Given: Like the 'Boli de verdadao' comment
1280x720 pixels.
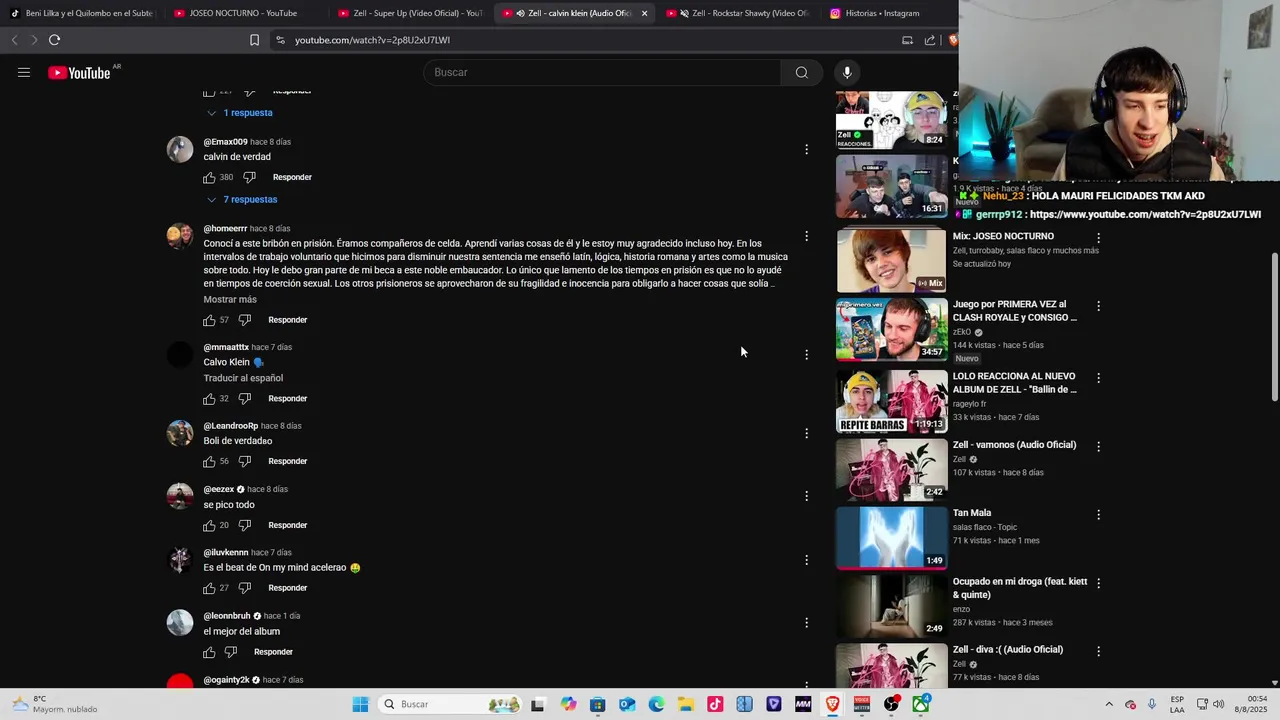Looking at the screenshot, I should (x=209, y=461).
